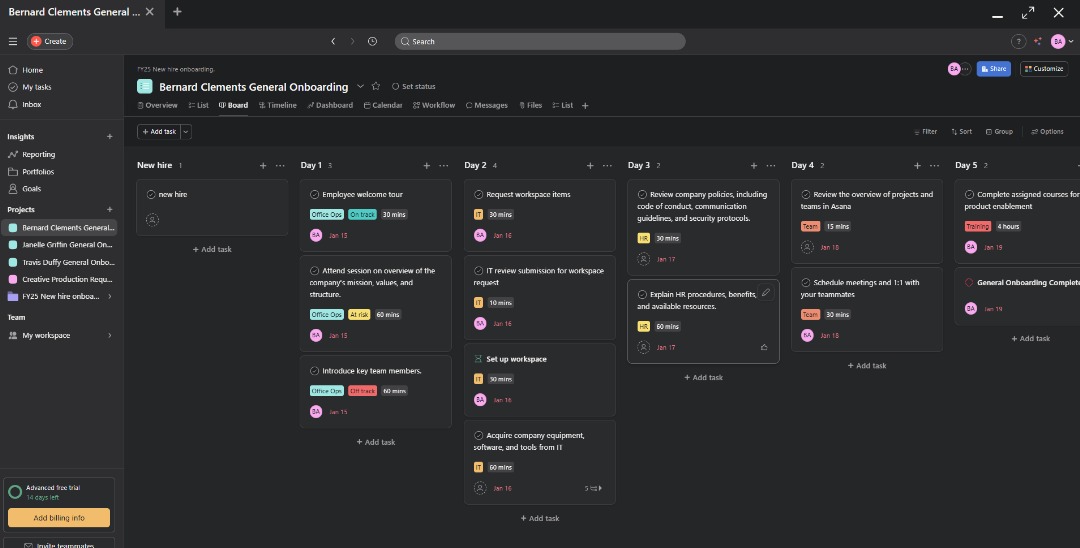Open a new browser tab with the plus
This screenshot has height=548, width=1080.
click(x=177, y=12)
